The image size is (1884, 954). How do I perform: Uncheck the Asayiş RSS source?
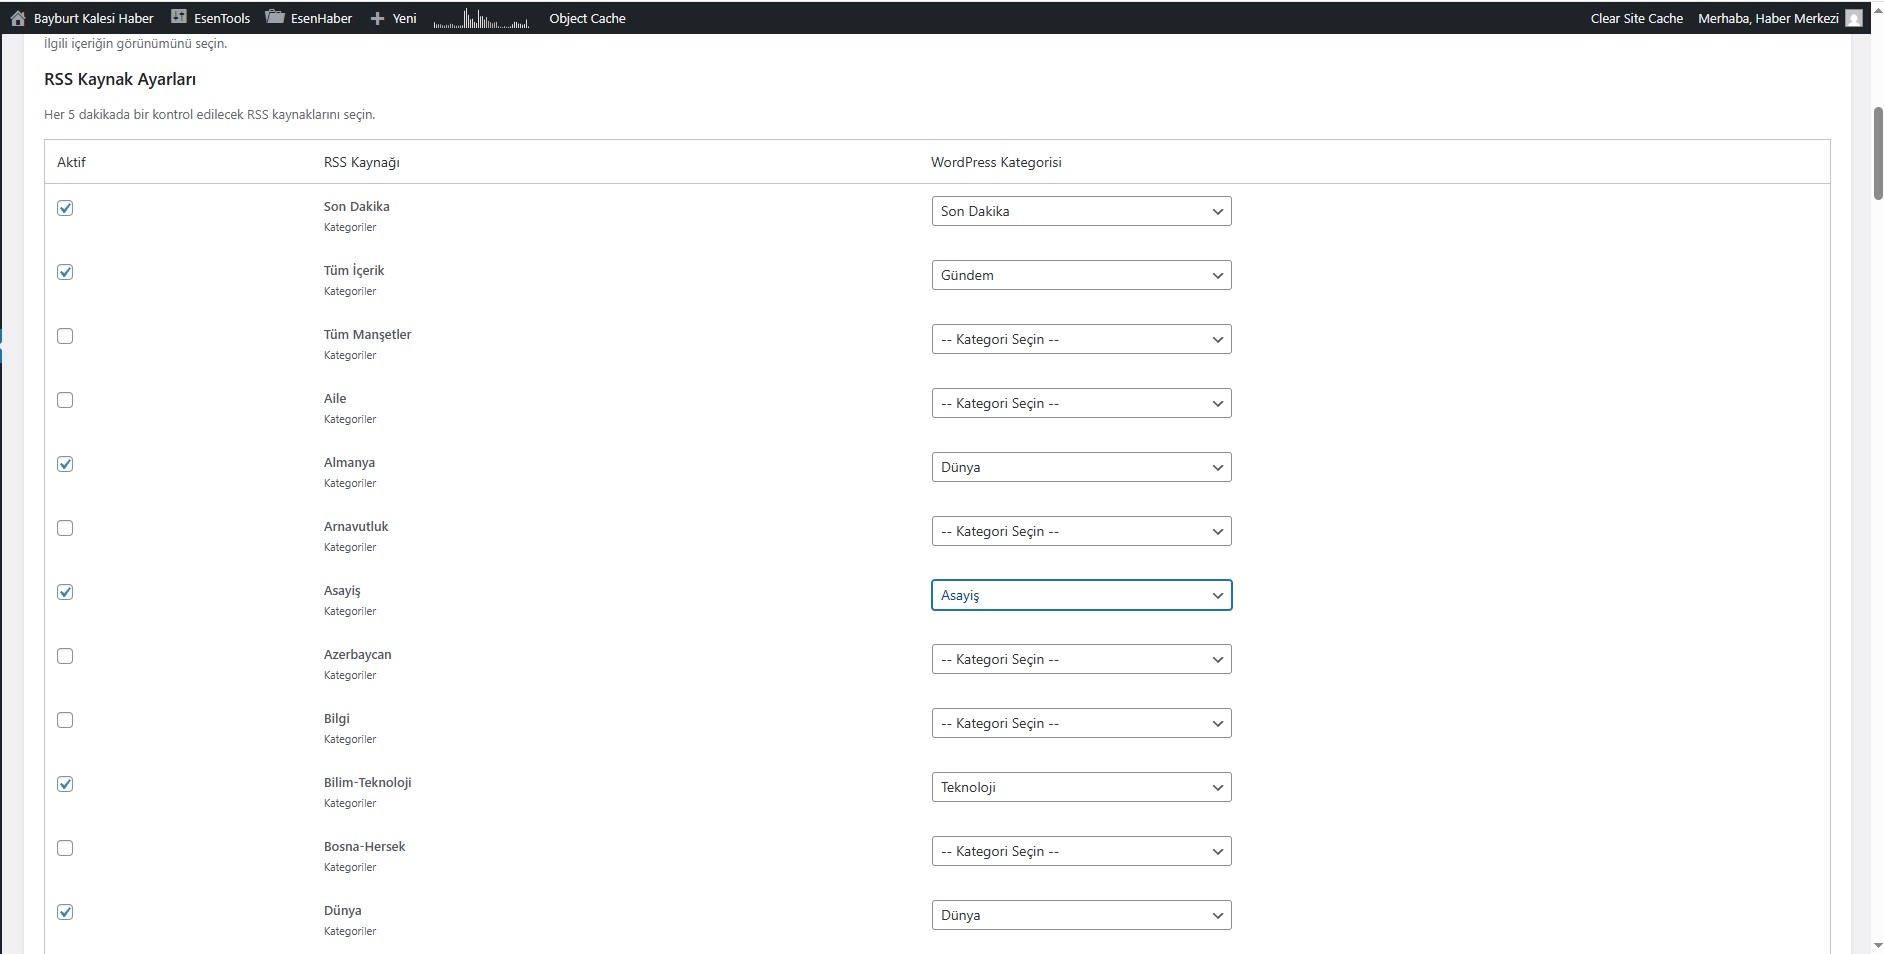pos(65,592)
